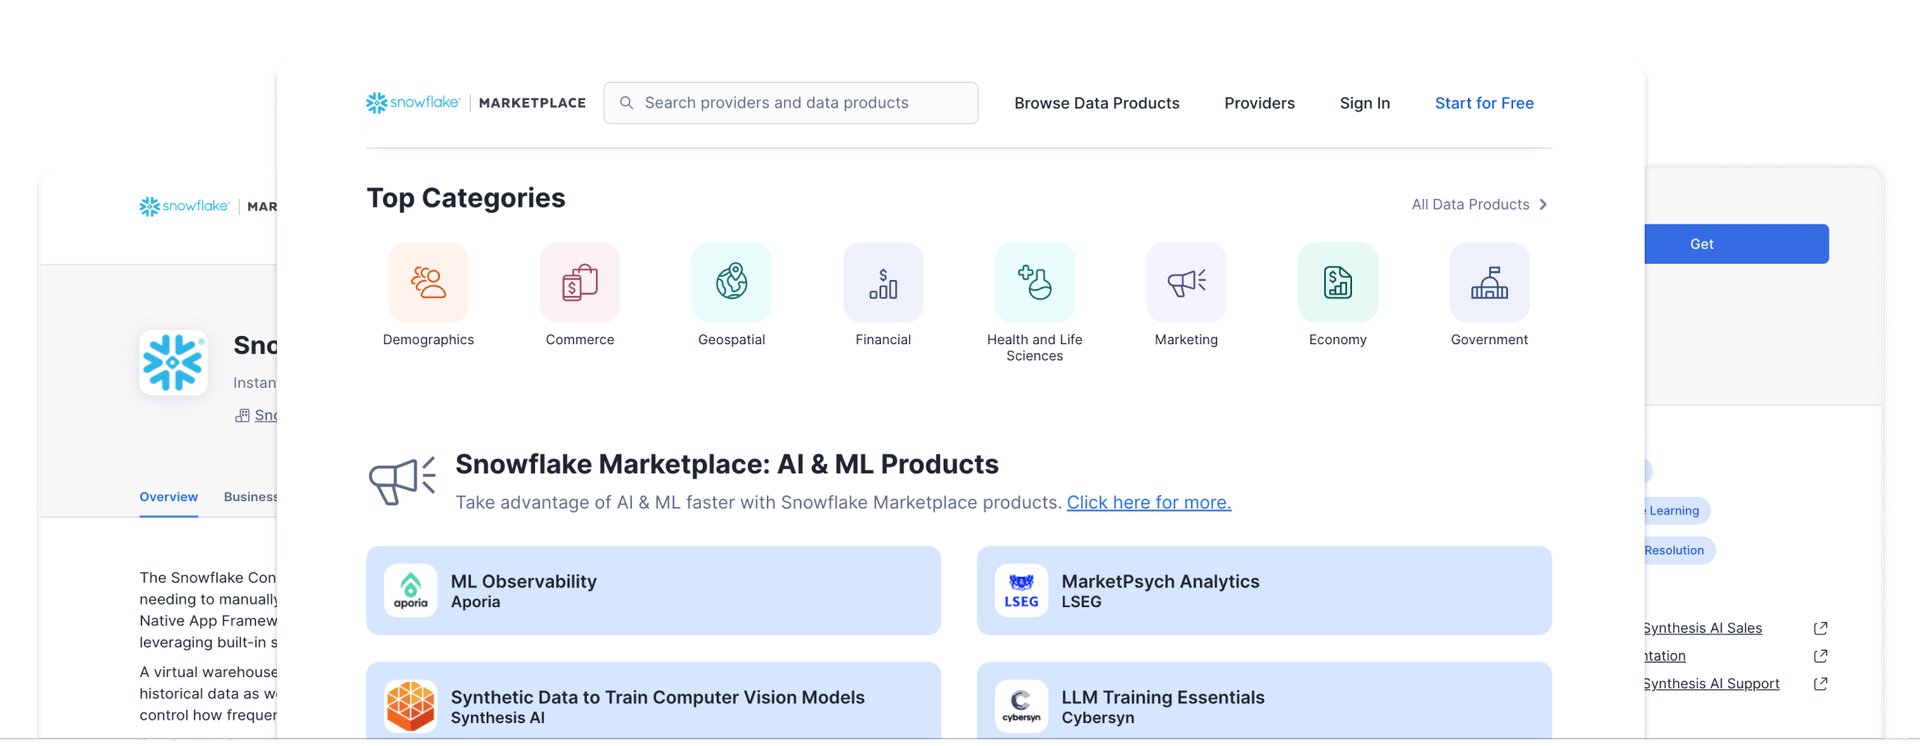Click the blue Get button in background window
1920x746 pixels.
tap(1736, 244)
